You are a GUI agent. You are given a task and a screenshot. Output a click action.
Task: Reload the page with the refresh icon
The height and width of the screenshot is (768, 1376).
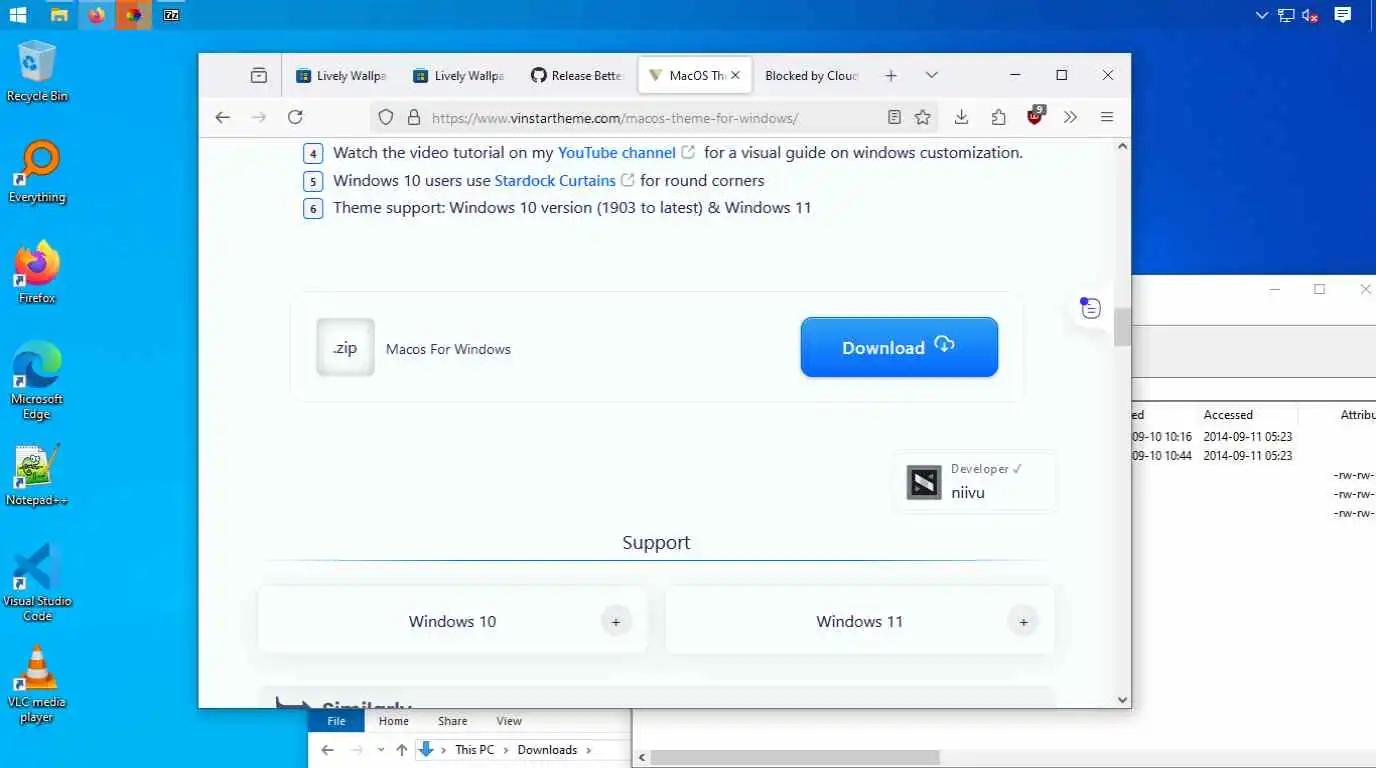(x=295, y=117)
